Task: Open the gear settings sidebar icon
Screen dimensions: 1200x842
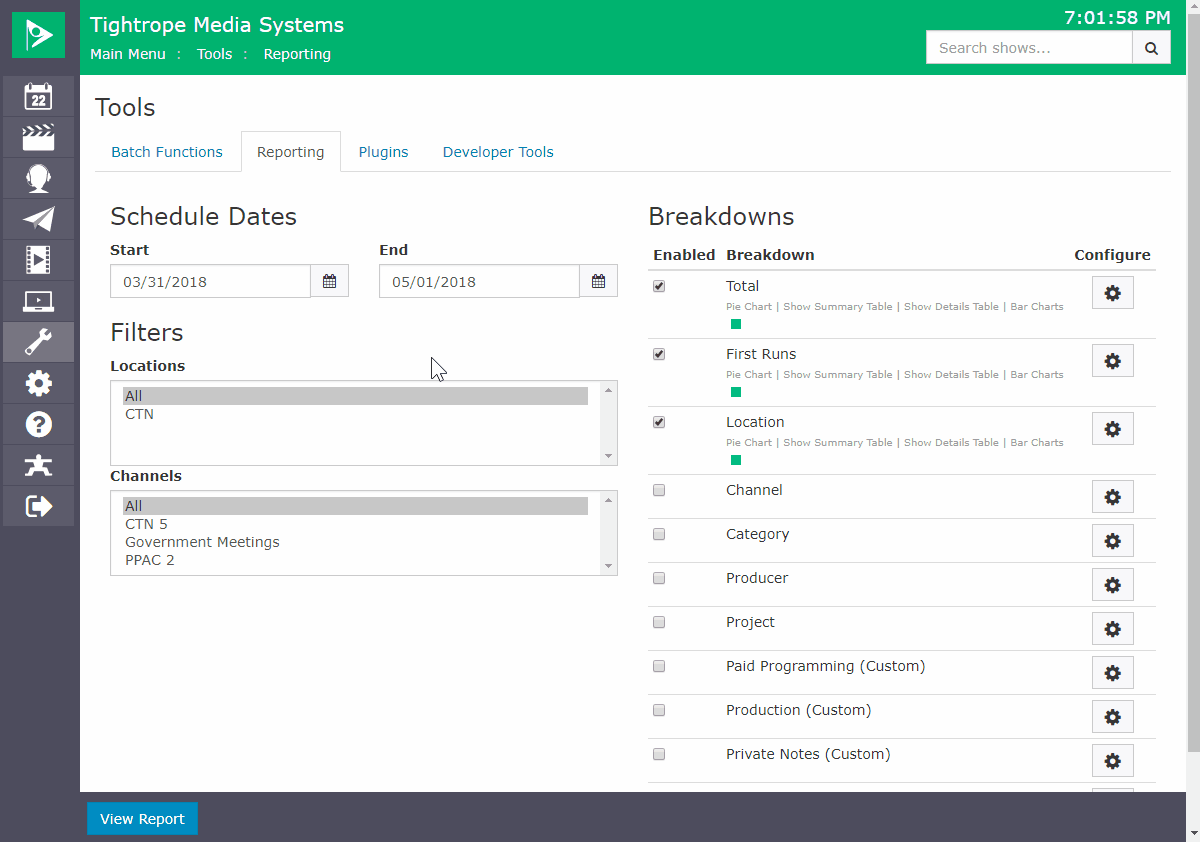Action: (38, 384)
